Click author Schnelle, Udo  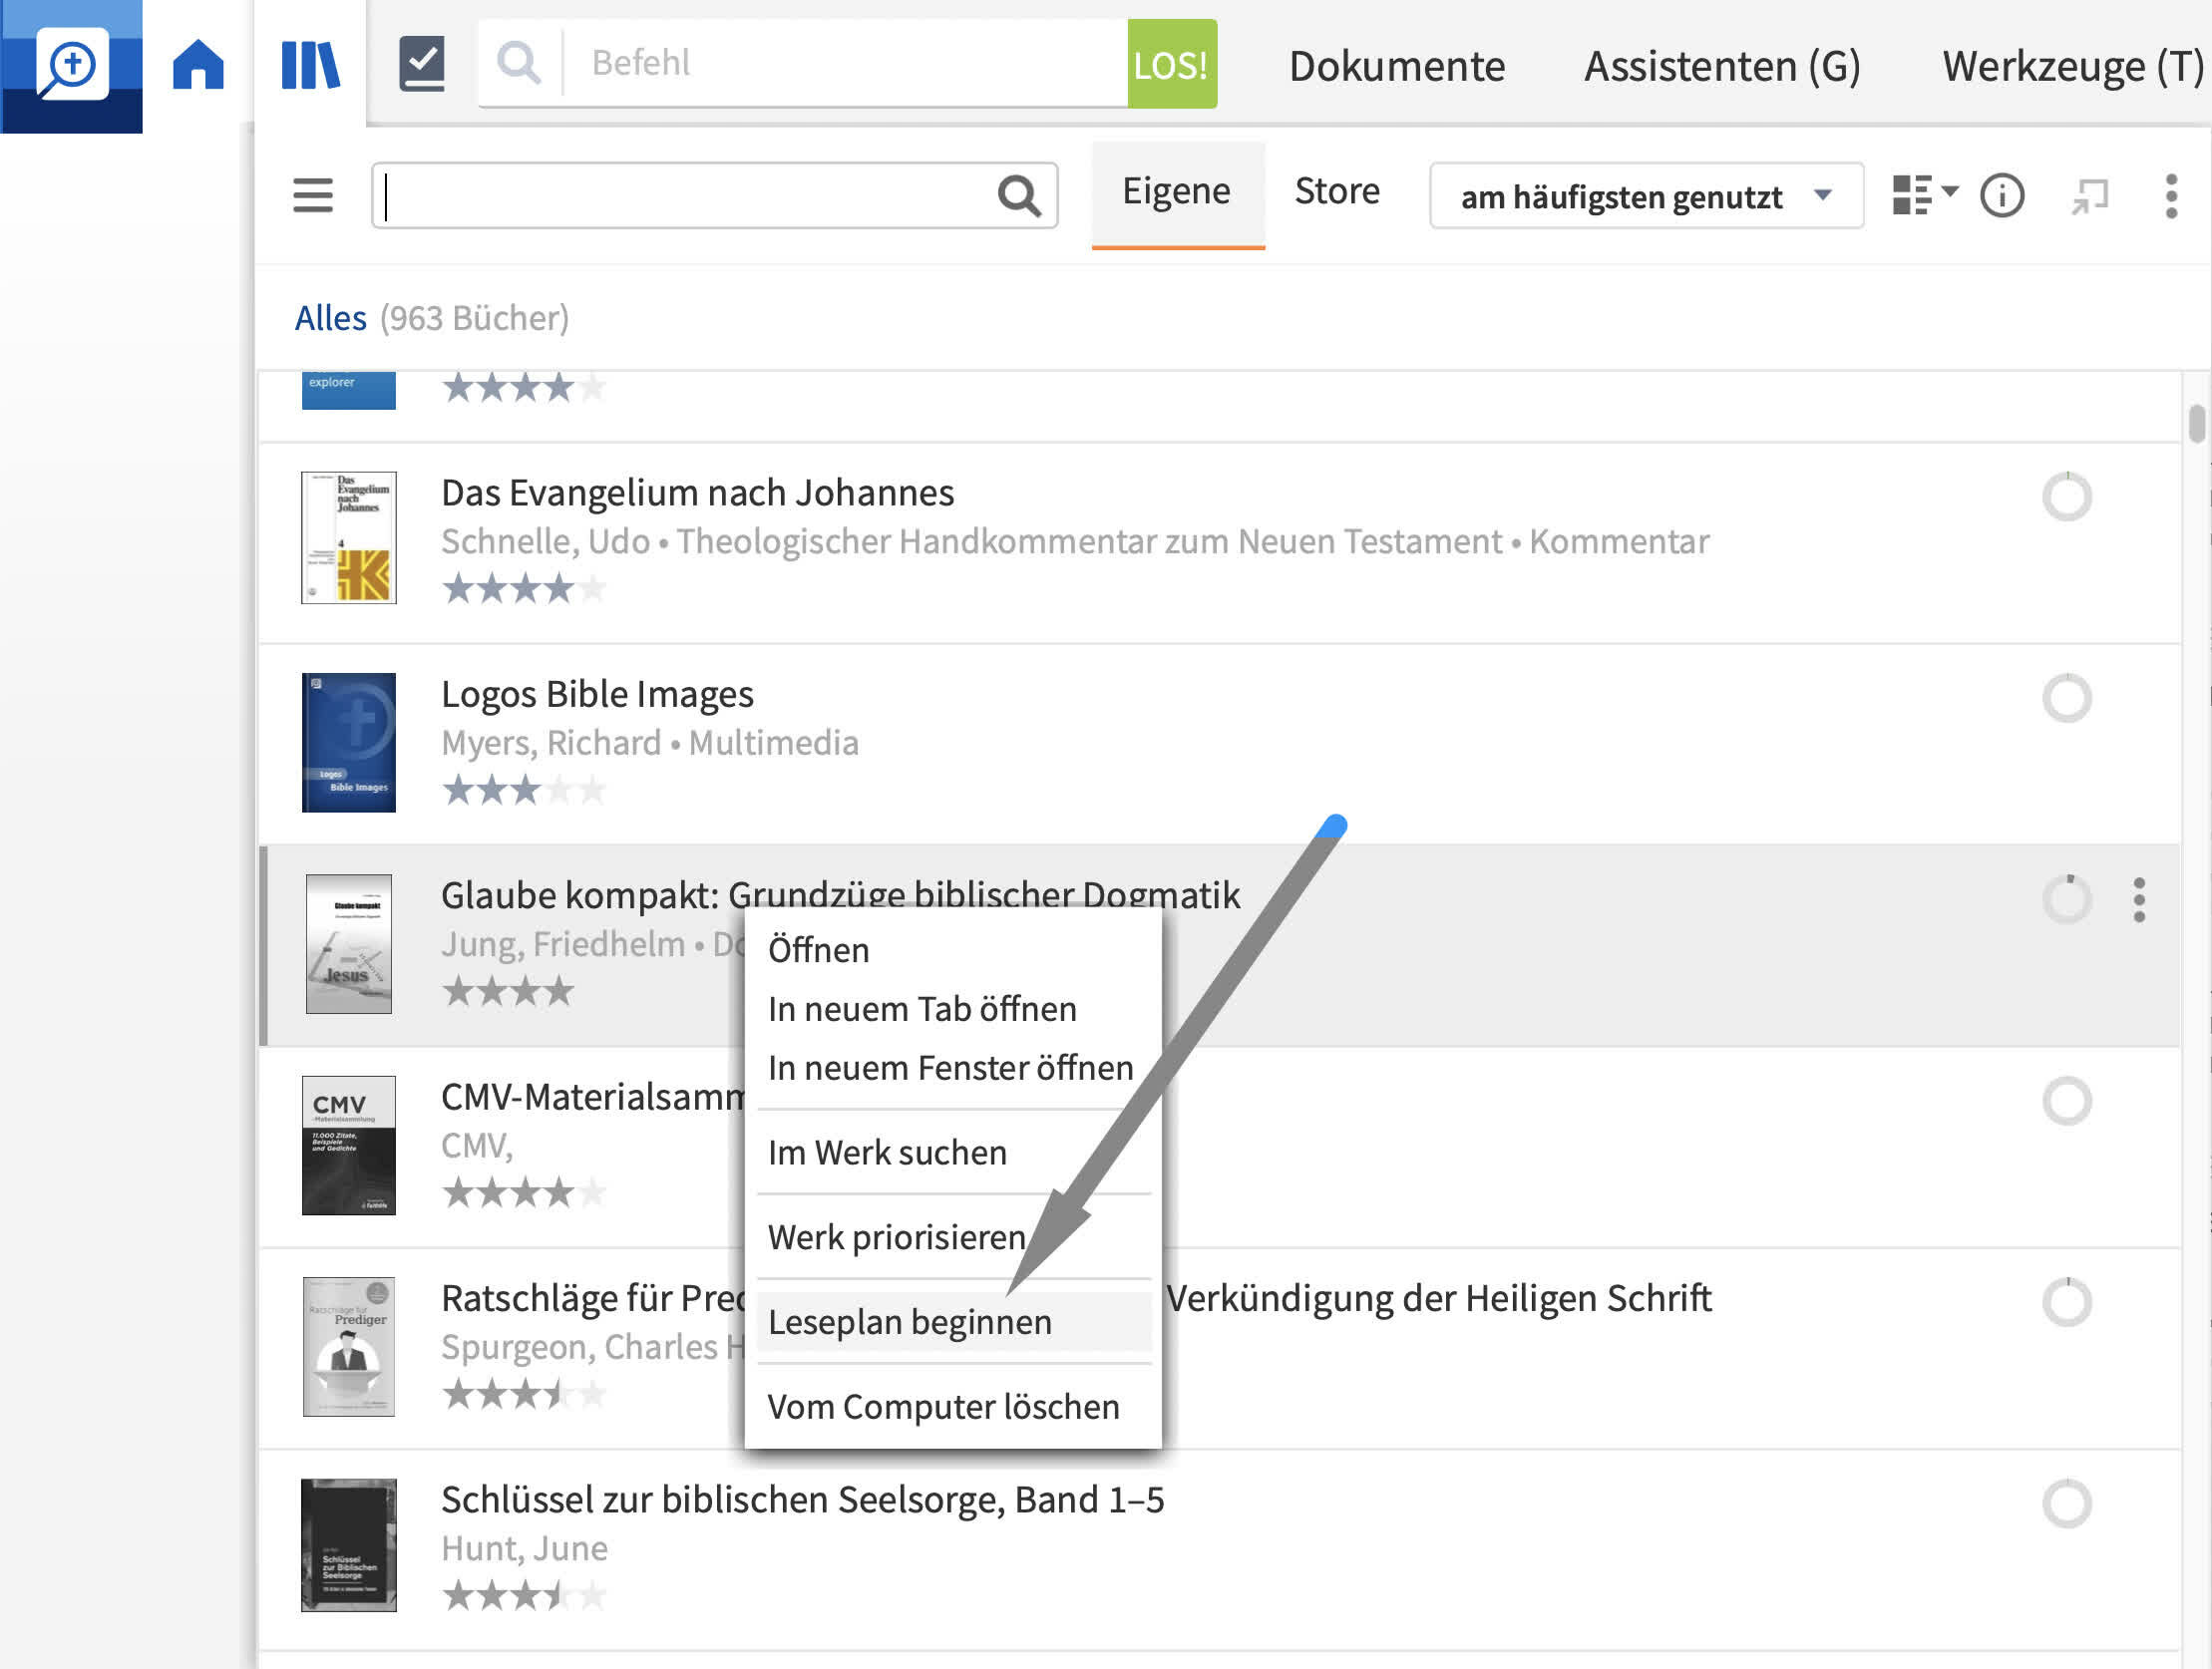(545, 542)
